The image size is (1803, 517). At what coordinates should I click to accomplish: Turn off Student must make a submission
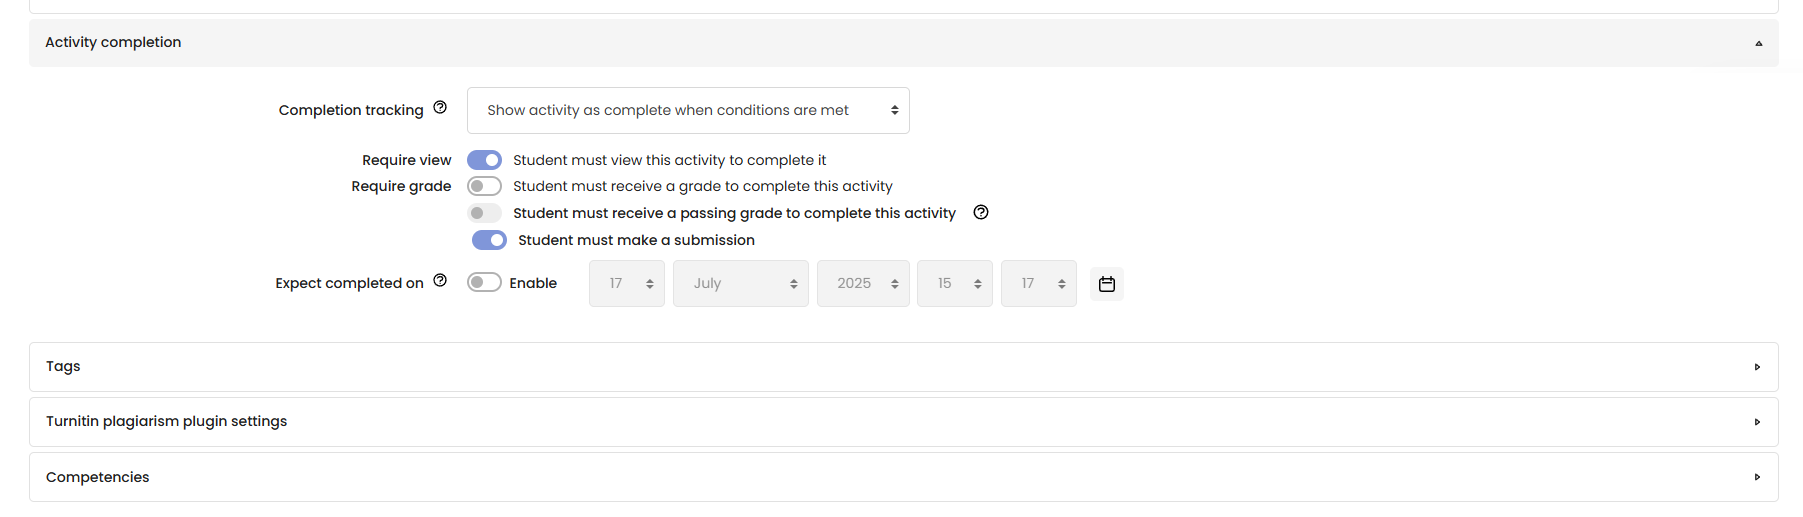pyautogui.click(x=489, y=240)
